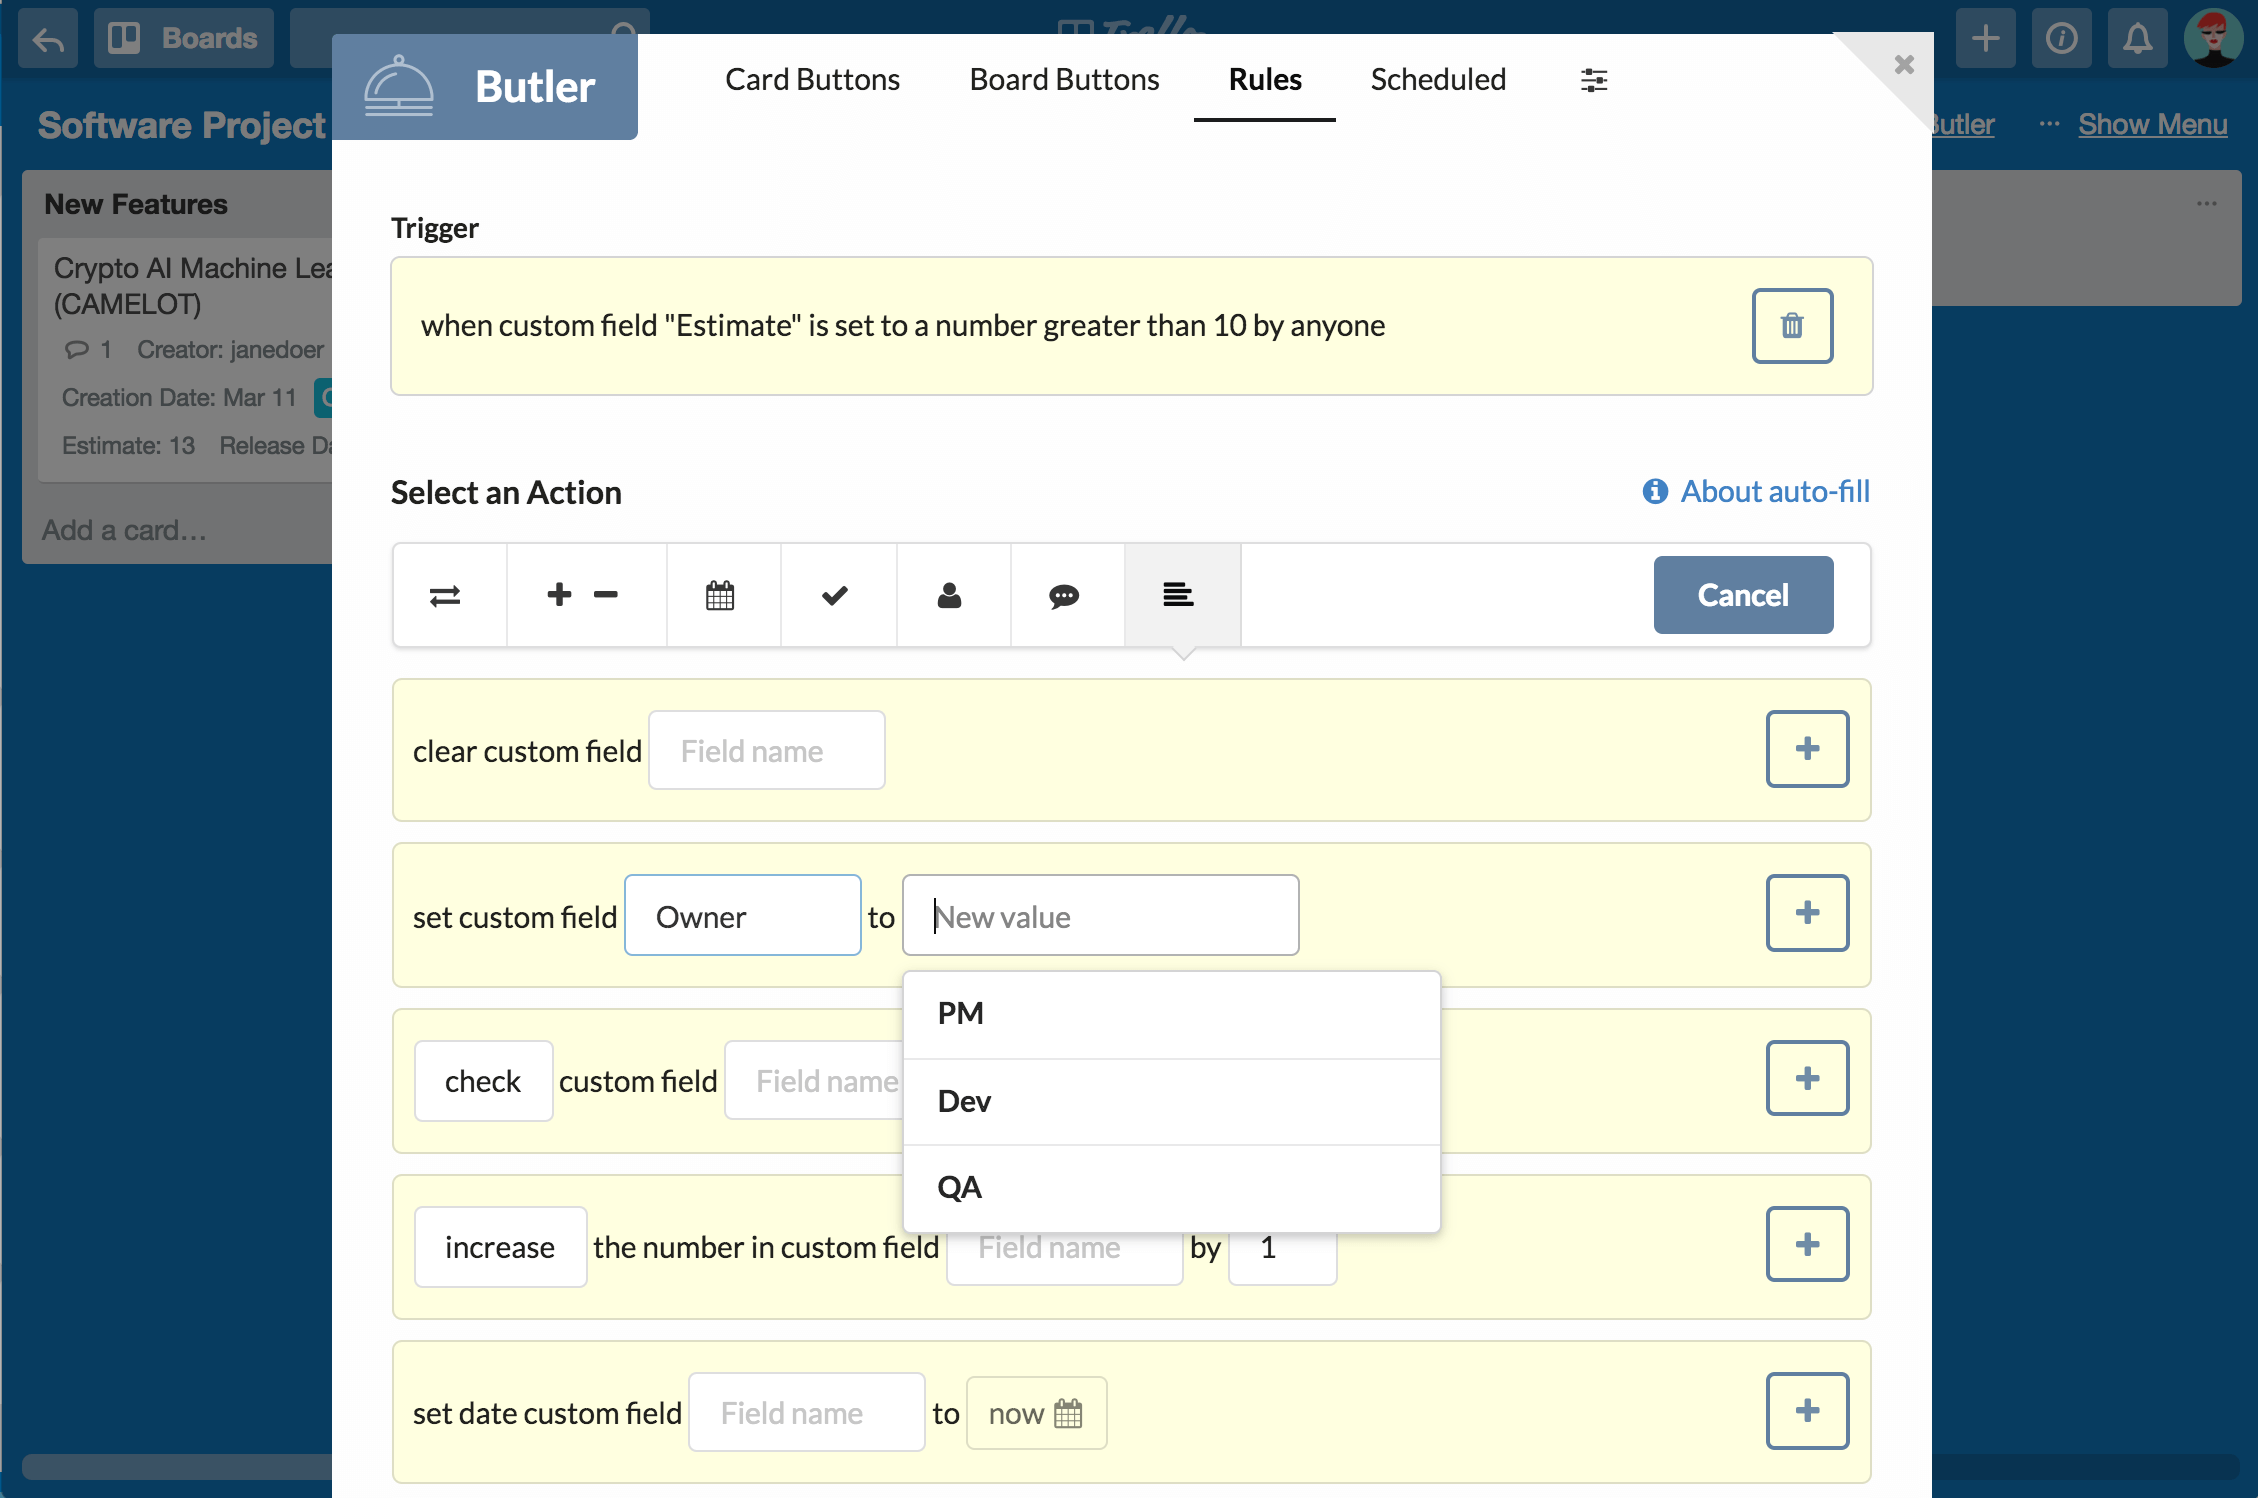2258x1498 pixels.
Task: Select the move-card arrows action category
Action: point(445,596)
